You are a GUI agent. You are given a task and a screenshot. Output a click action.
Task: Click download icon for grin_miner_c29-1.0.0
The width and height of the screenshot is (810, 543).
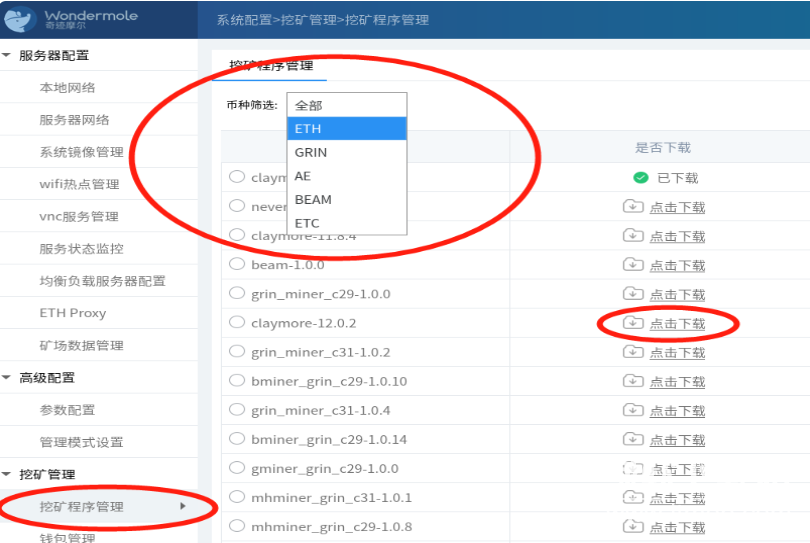[x=632, y=293]
